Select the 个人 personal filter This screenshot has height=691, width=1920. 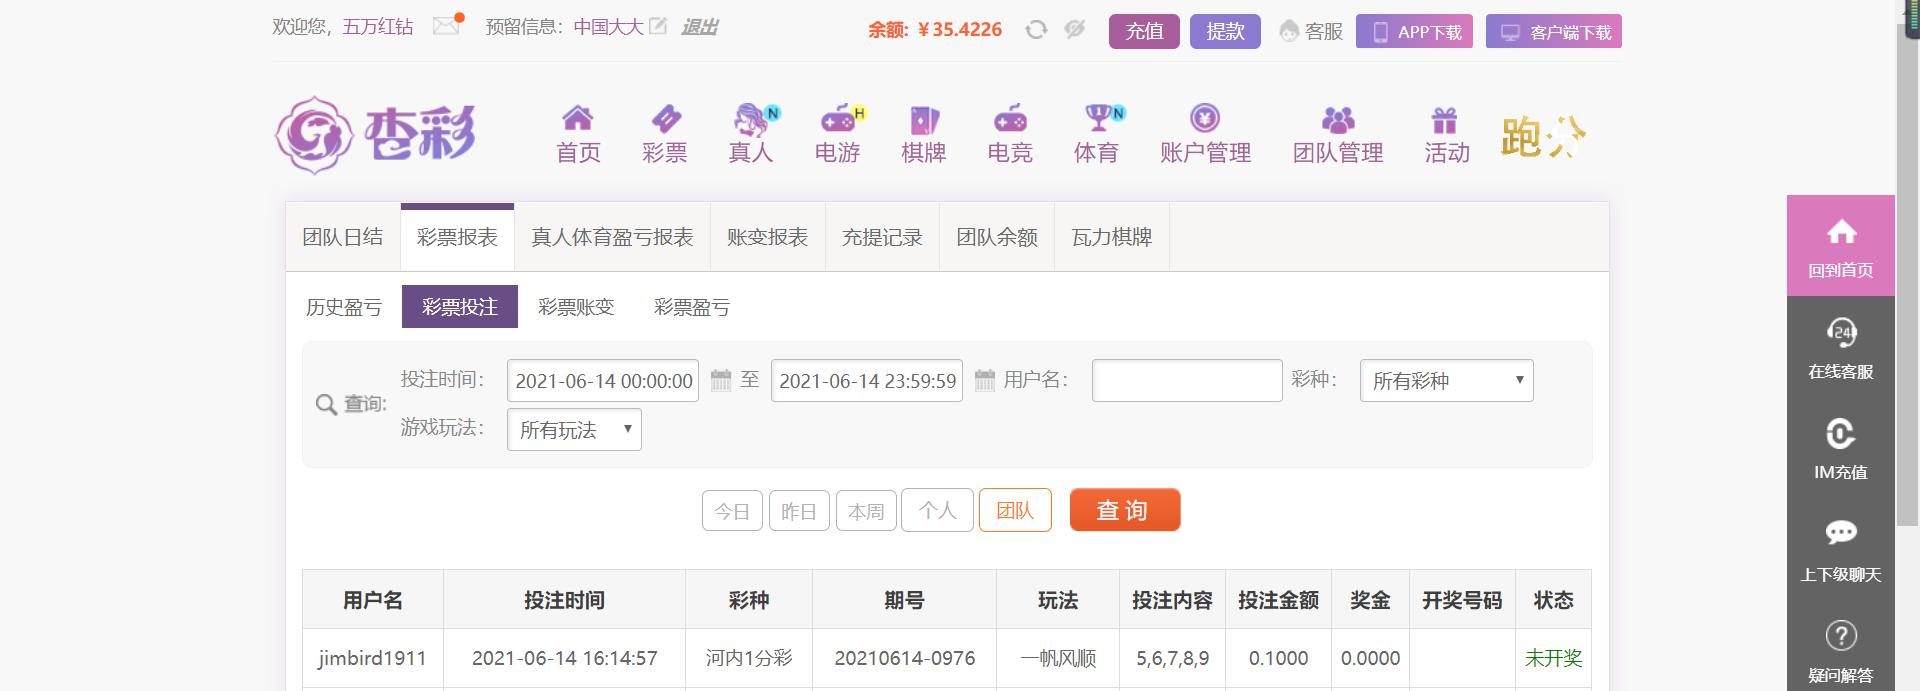tap(937, 510)
